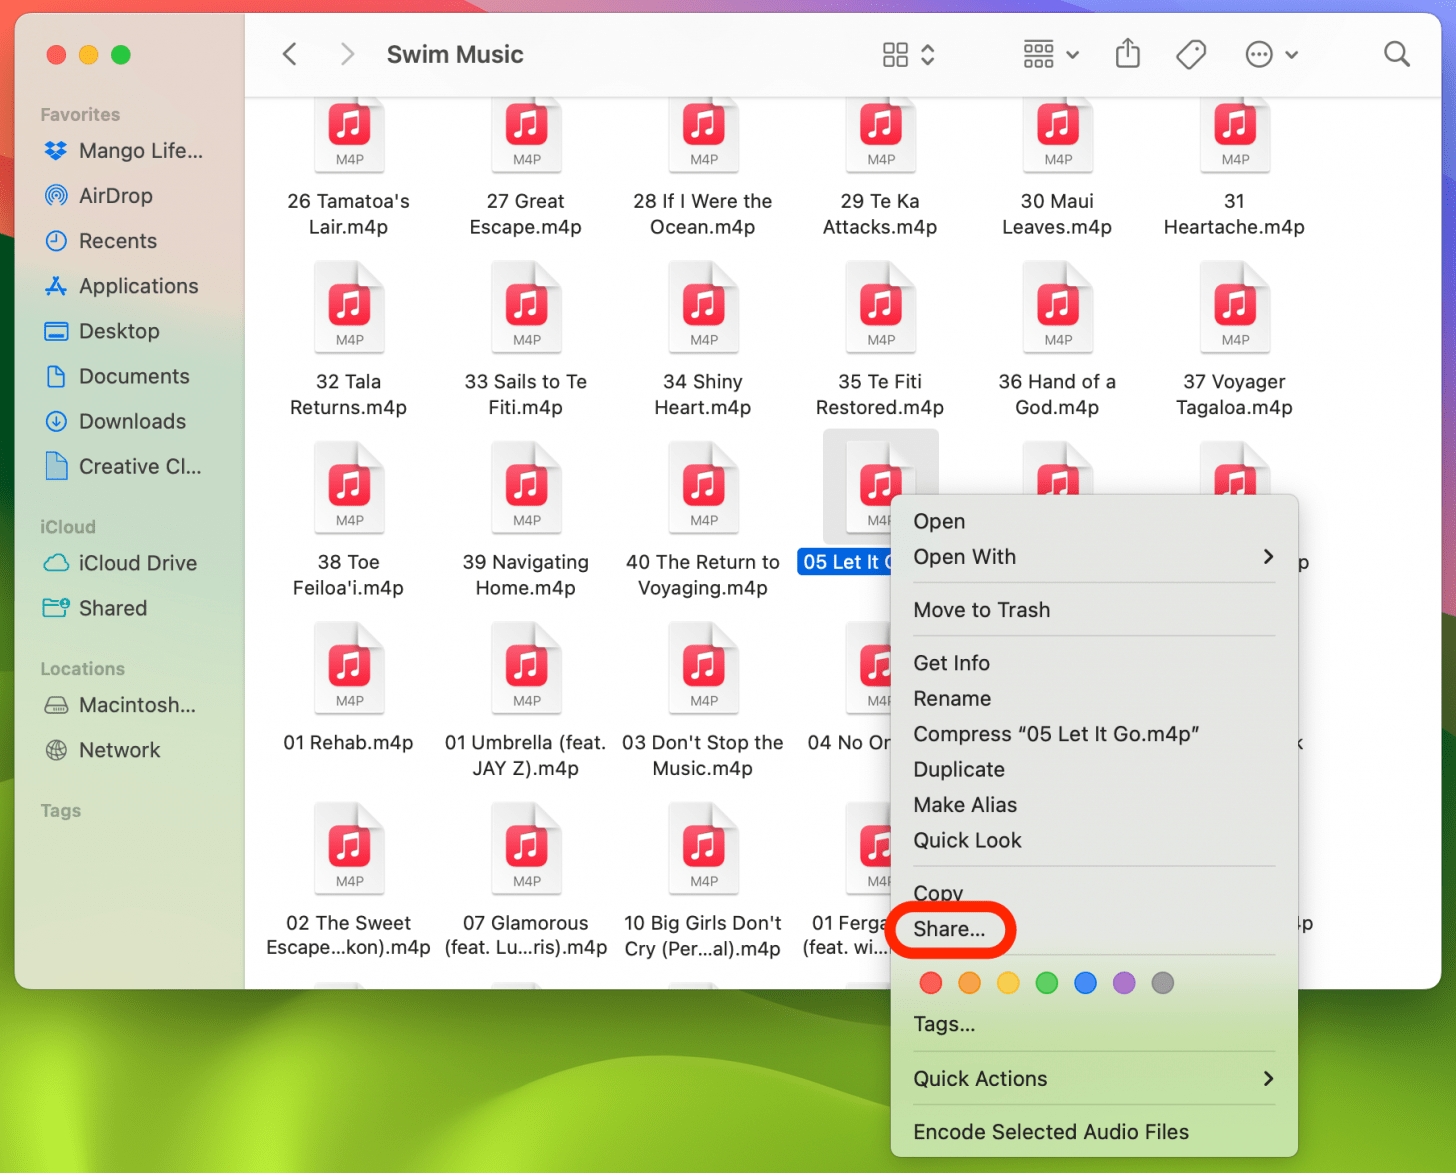Switch view with icon view selector
1456x1173 pixels.
coord(908,54)
